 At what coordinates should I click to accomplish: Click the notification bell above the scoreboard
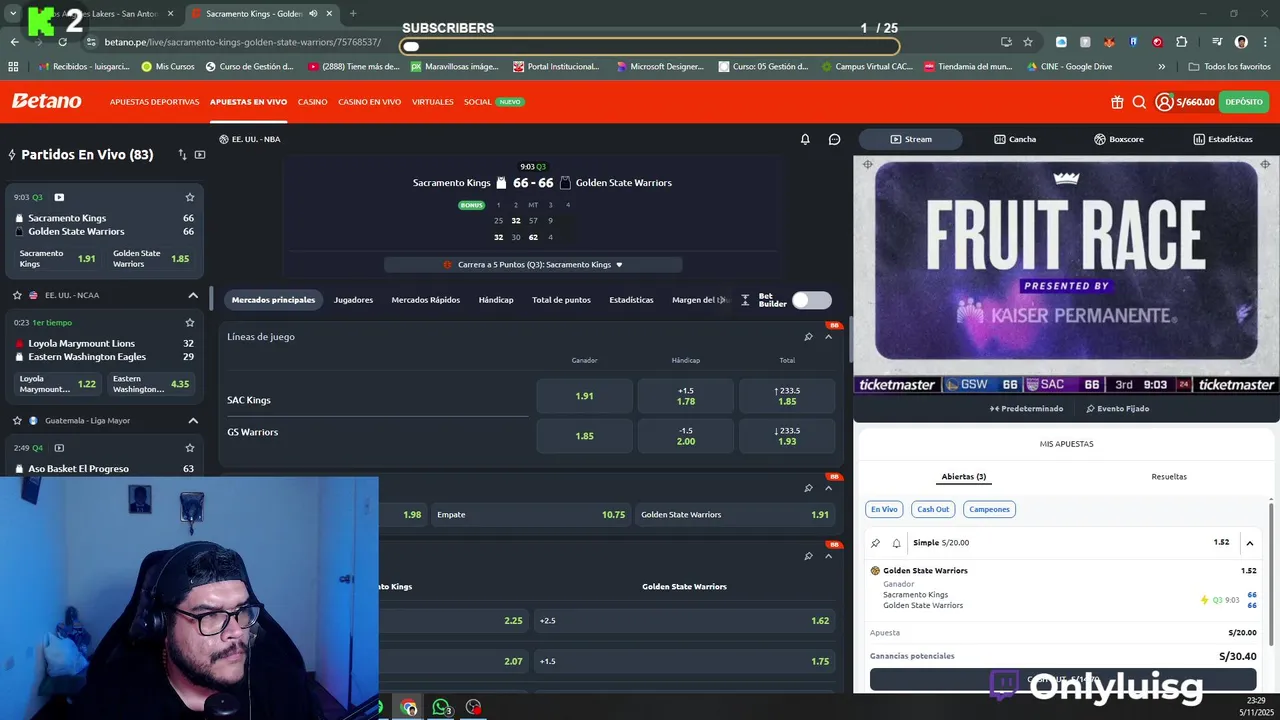tap(805, 139)
